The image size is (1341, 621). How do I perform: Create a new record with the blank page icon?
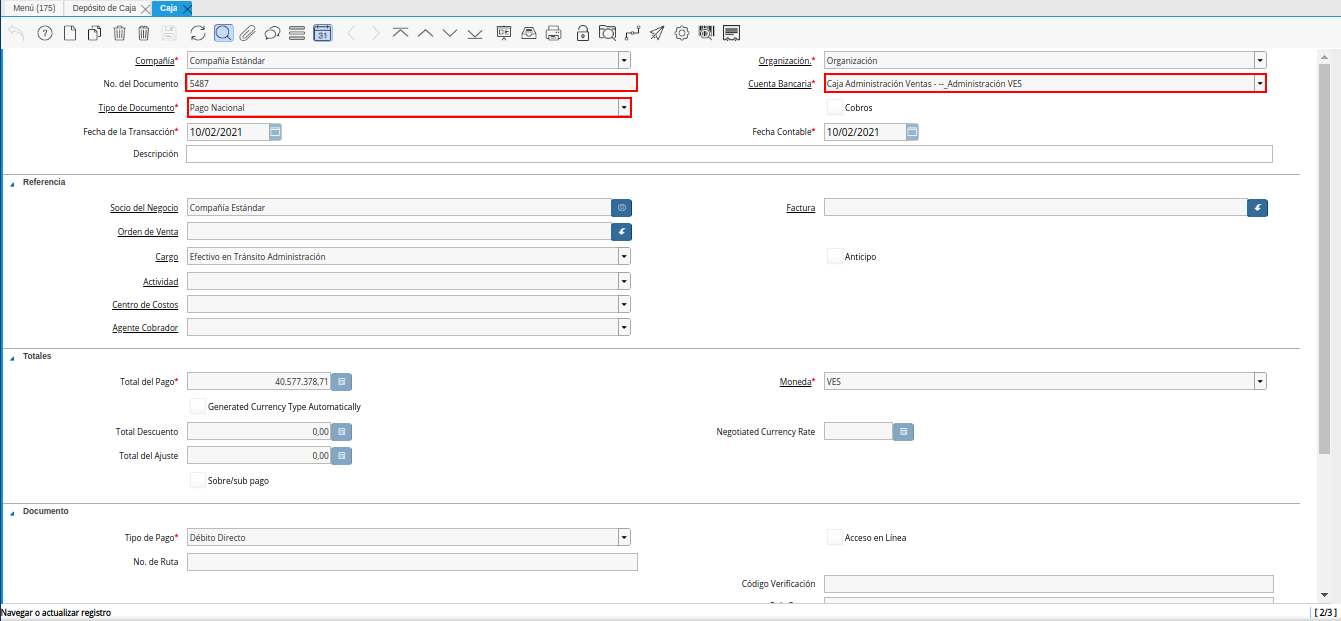point(70,33)
